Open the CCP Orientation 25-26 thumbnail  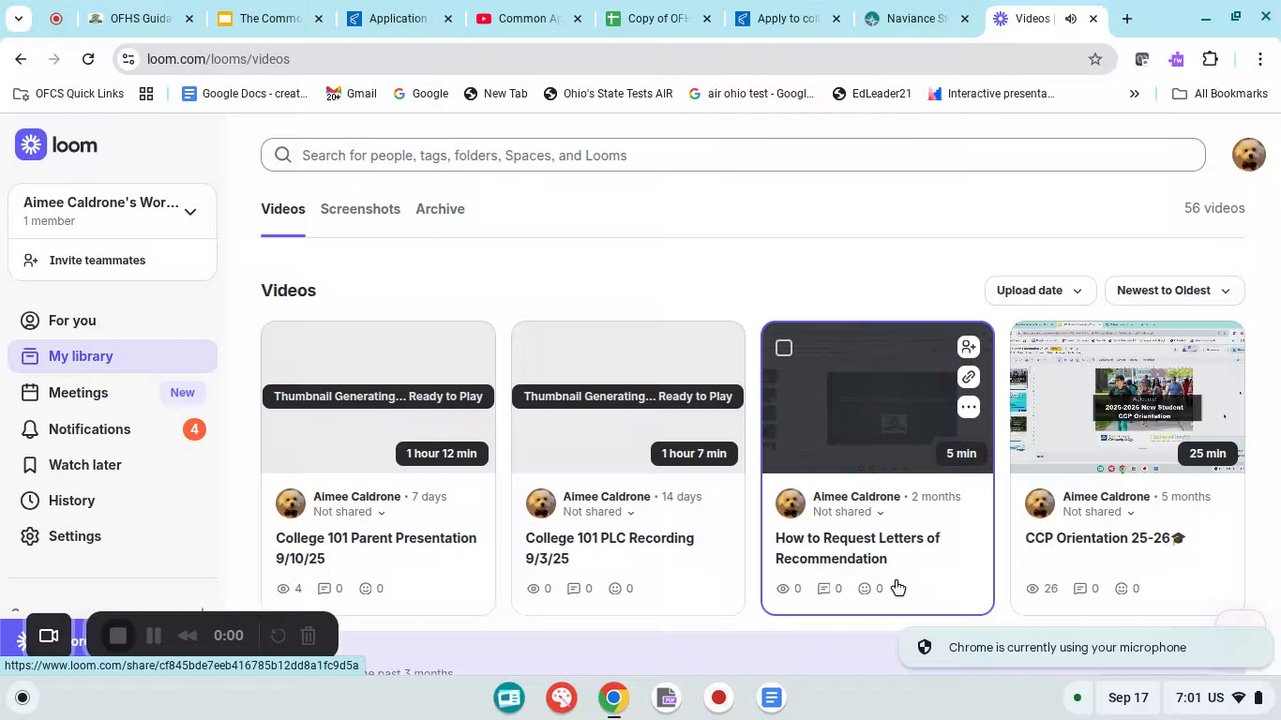tap(1128, 397)
